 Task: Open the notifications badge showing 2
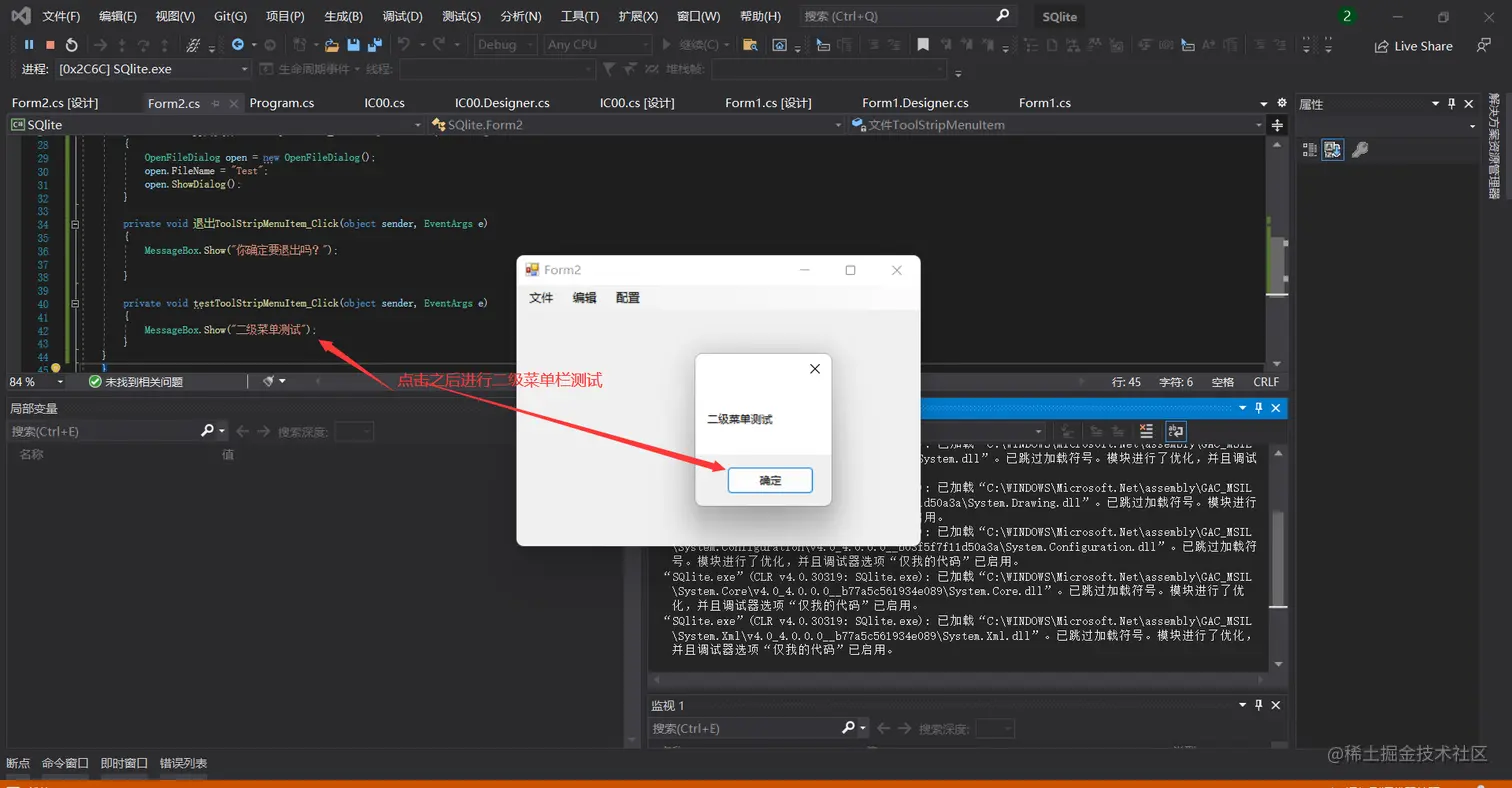click(1347, 17)
